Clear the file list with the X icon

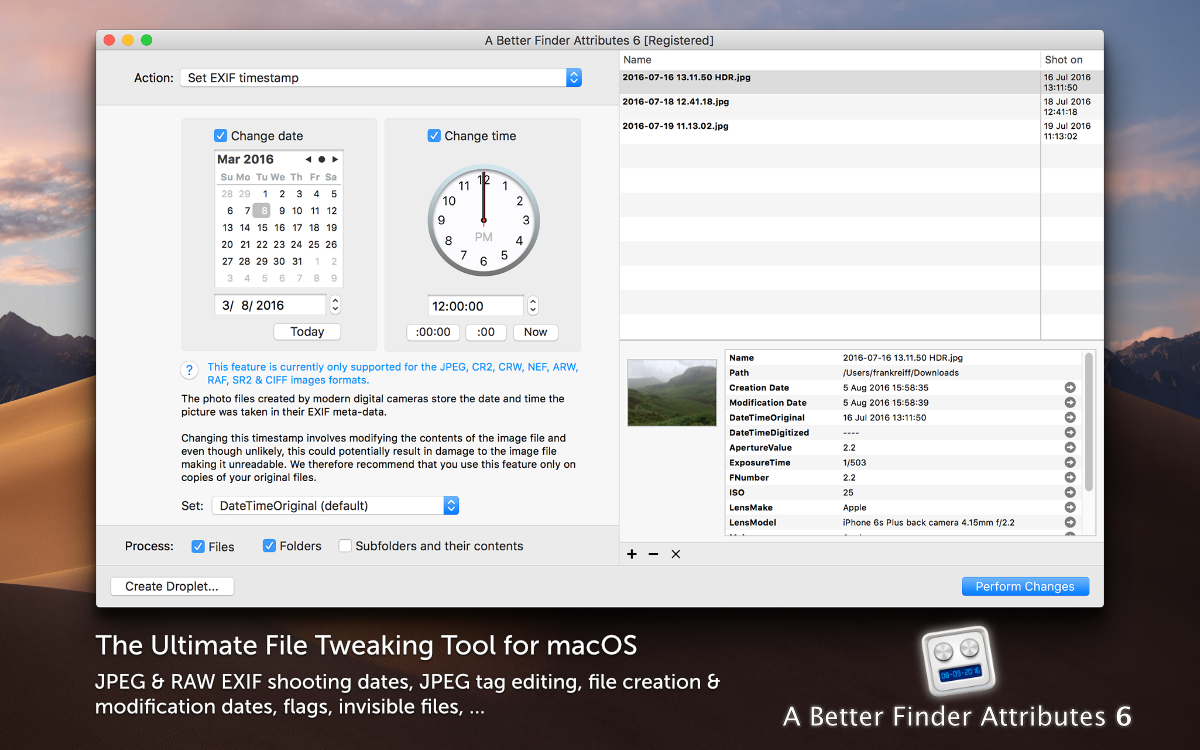click(x=675, y=554)
